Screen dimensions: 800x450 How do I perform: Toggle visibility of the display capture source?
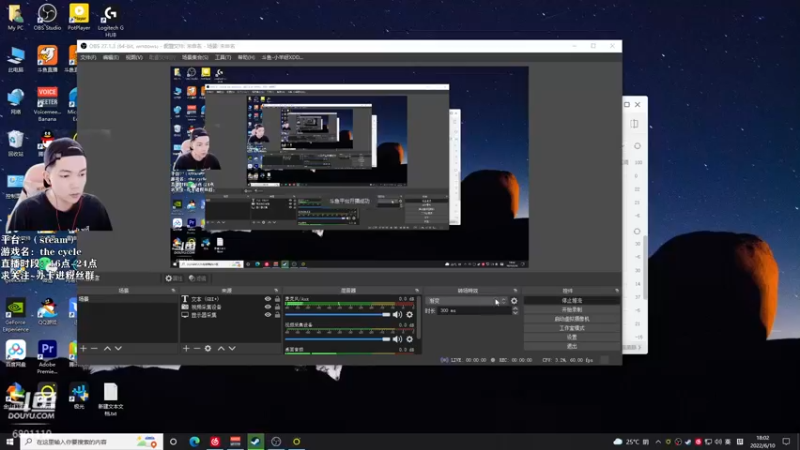(x=268, y=315)
